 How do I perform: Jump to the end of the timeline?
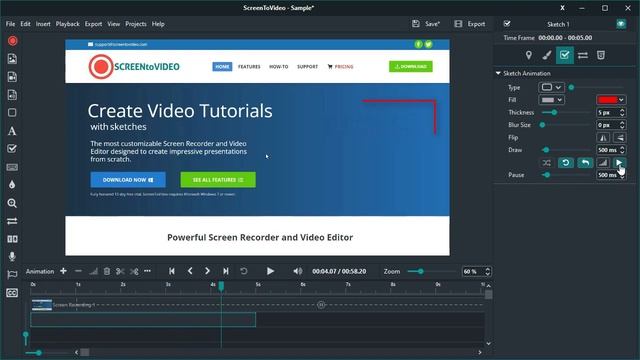pyautogui.click(x=226, y=271)
